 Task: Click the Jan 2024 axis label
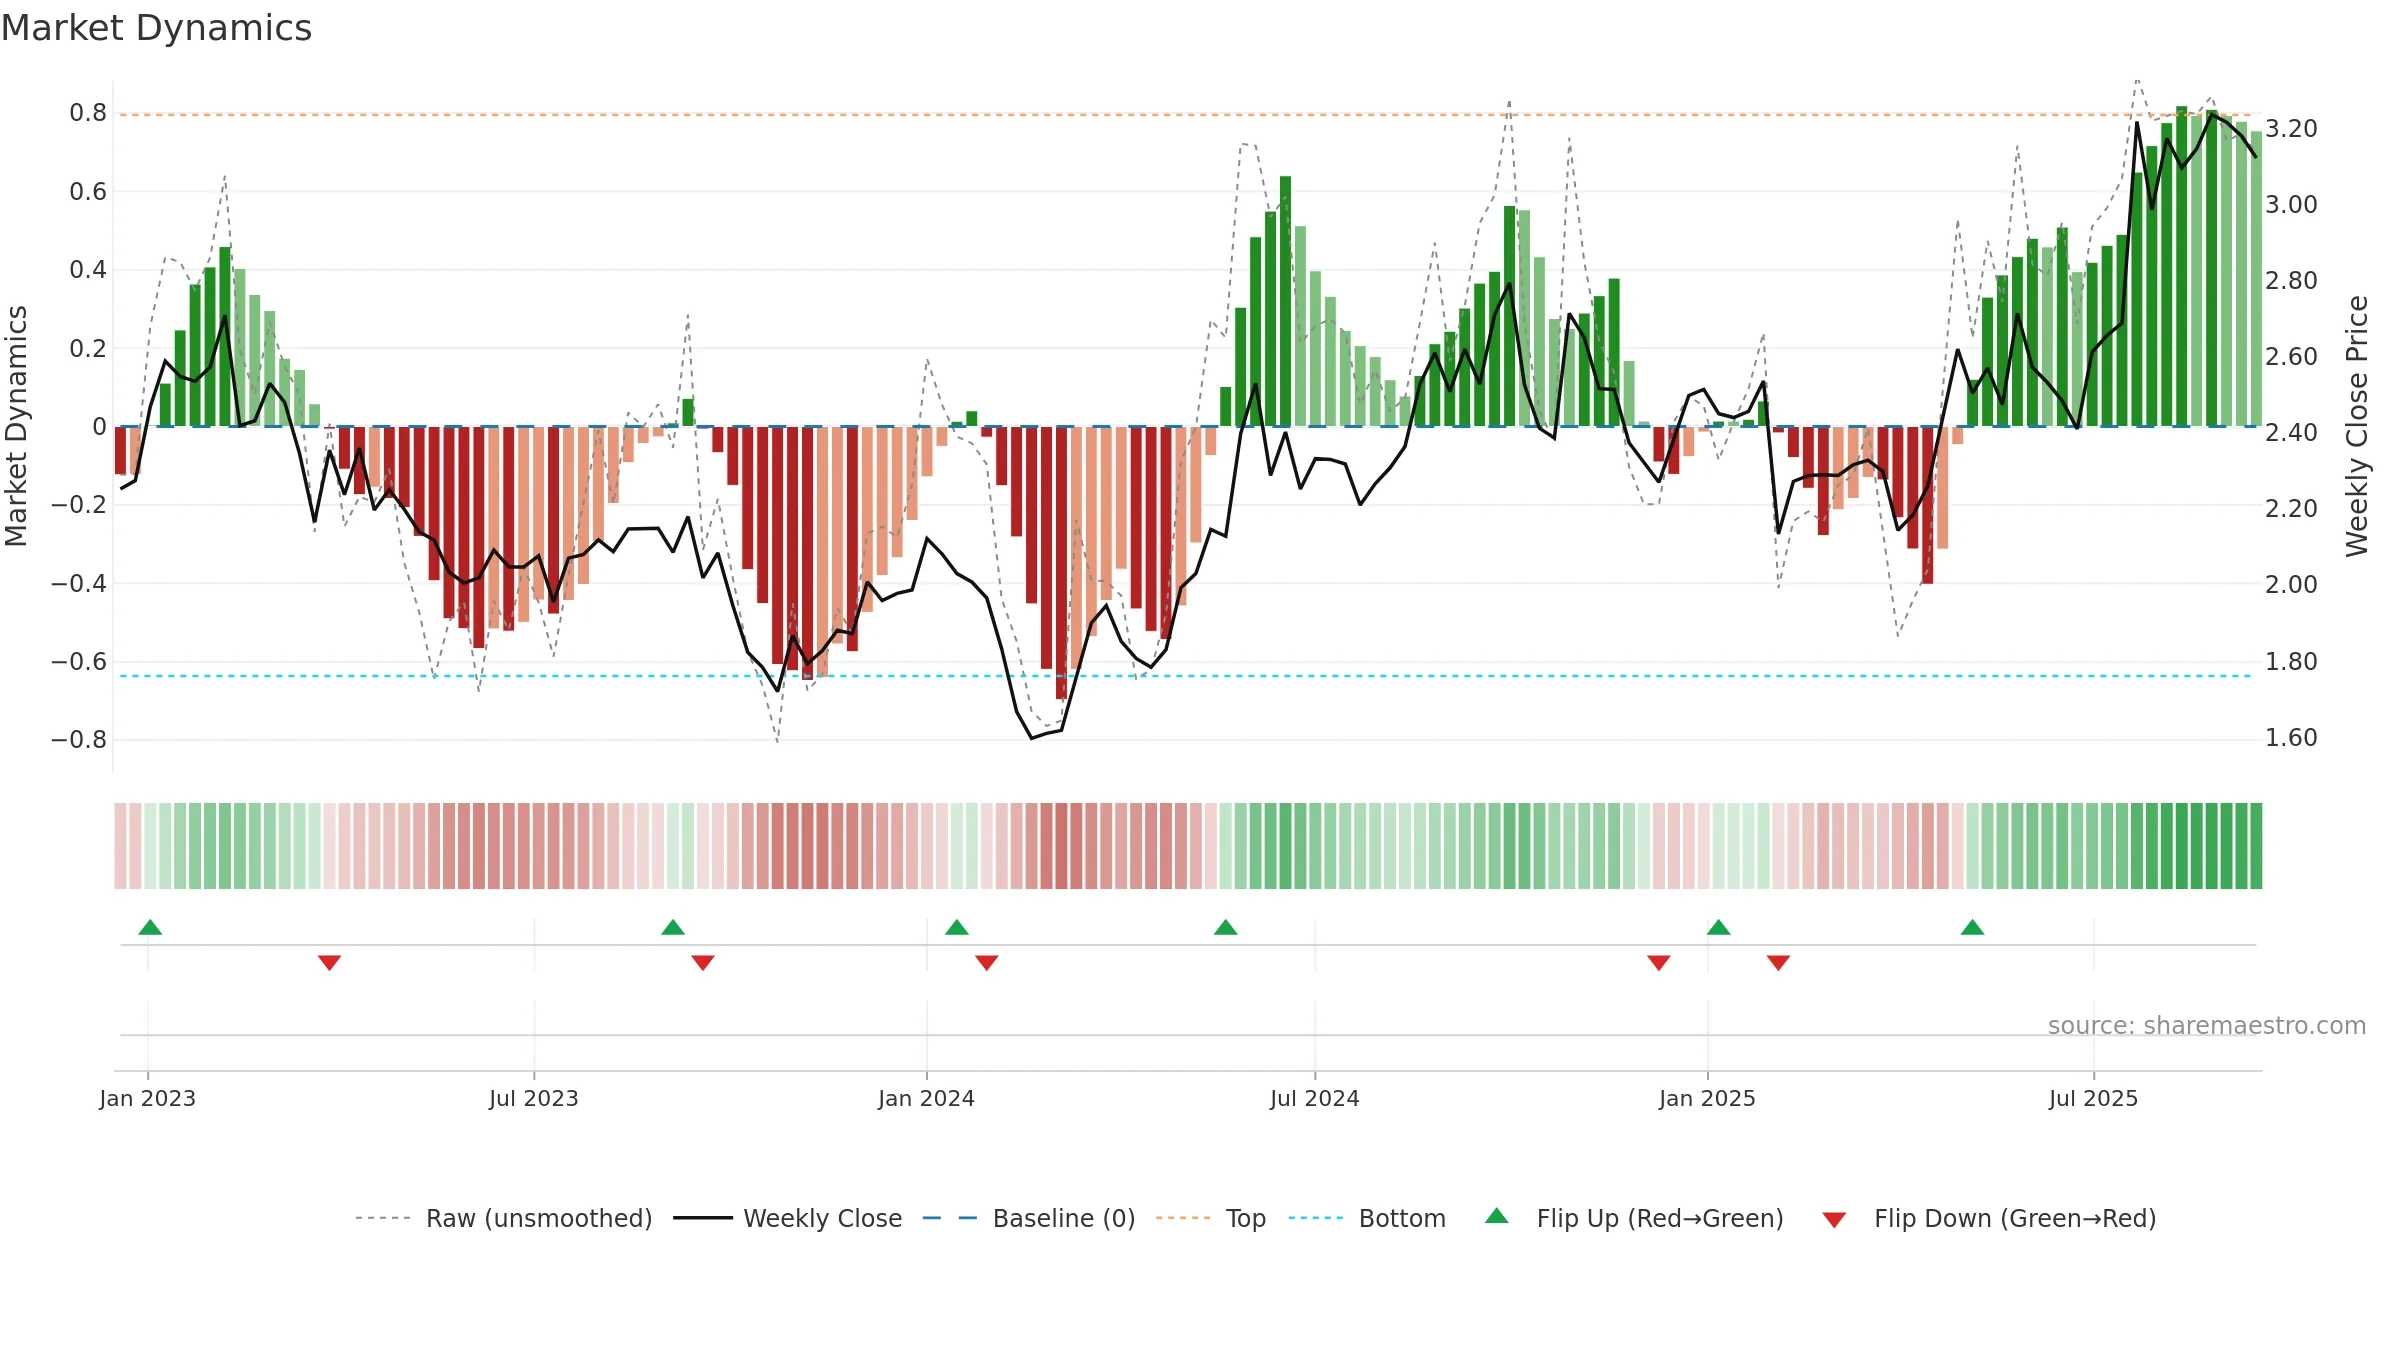[927, 1098]
